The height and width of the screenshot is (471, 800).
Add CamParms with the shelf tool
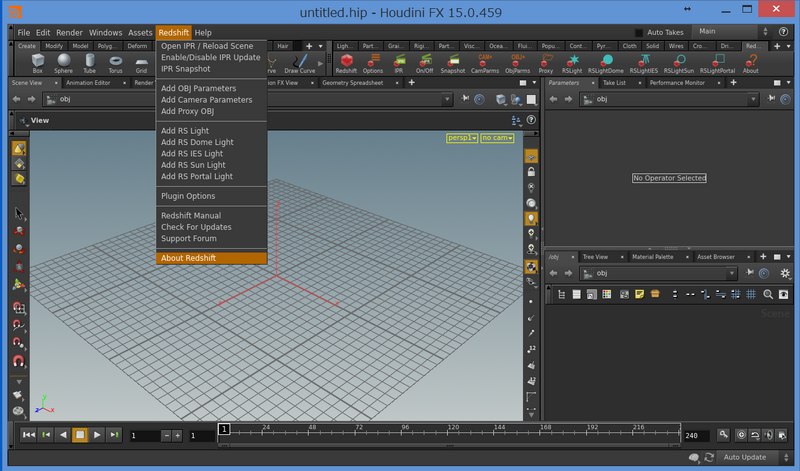[485, 63]
